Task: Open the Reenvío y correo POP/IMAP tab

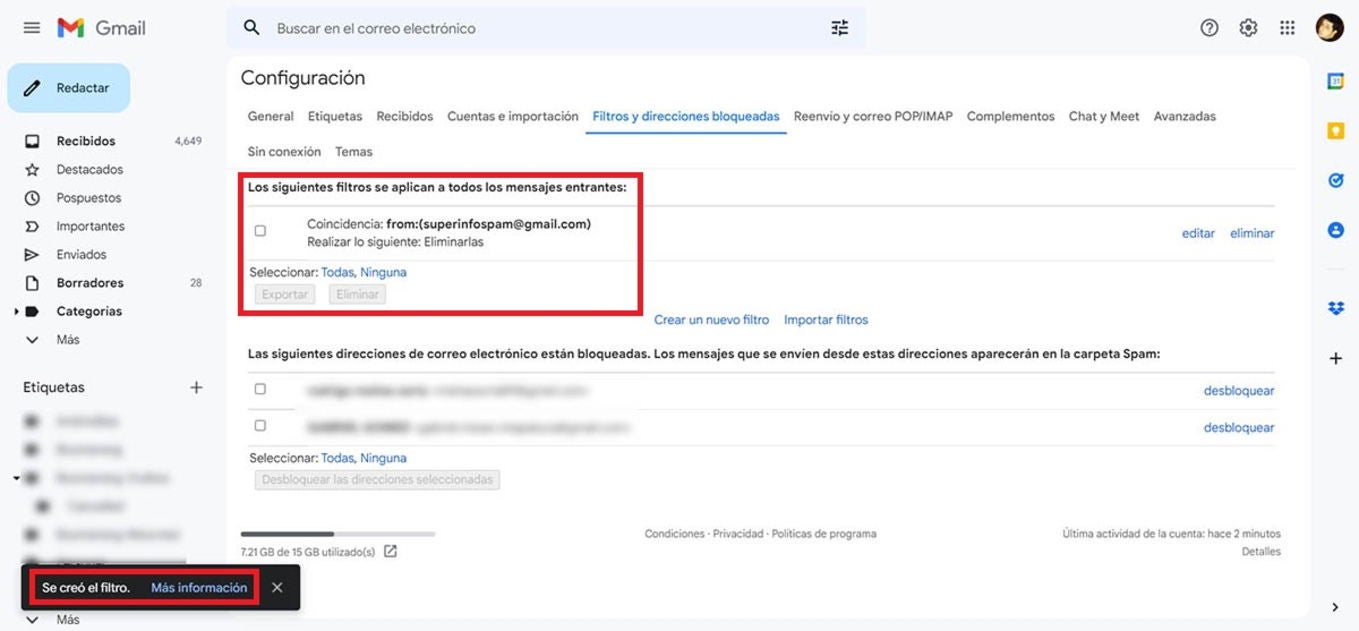Action: 872,116
